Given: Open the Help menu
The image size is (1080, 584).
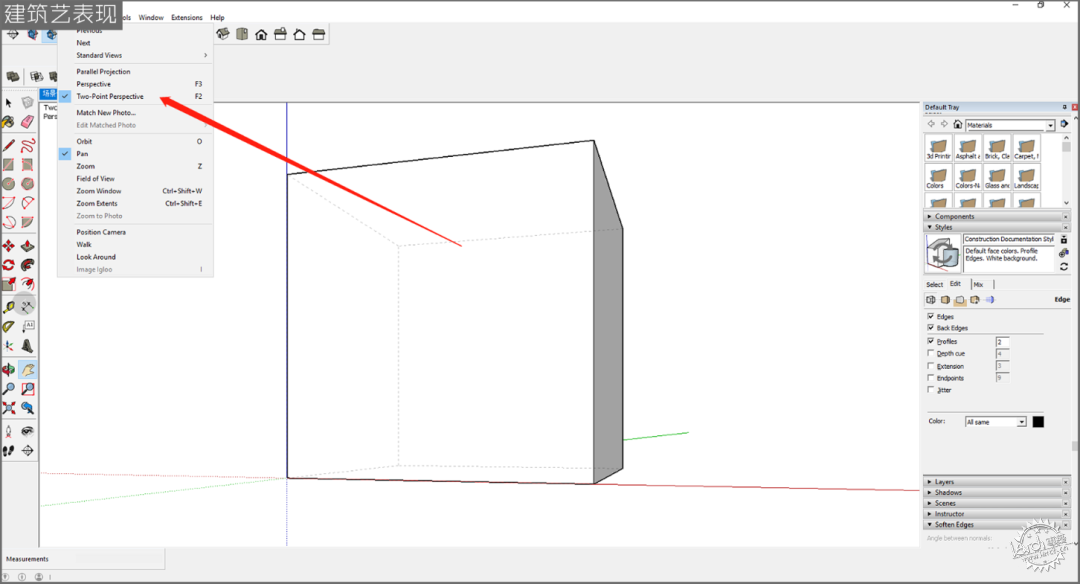Looking at the screenshot, I should [x=217, y=17].
